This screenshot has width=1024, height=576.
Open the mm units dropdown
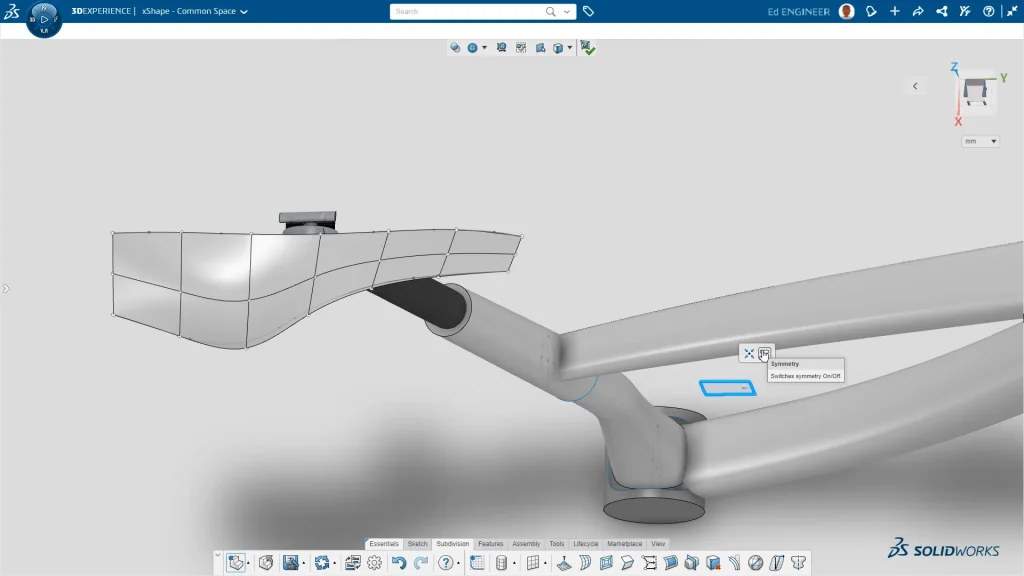[x=980, y=141]
